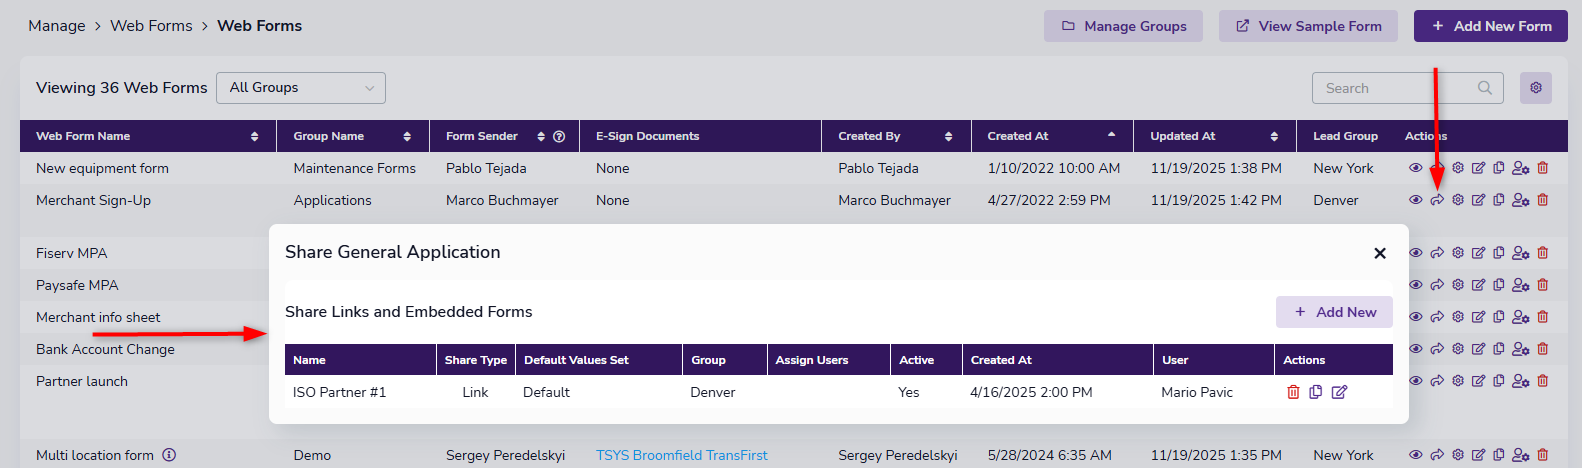
Task: Copy the ISO Partner #1 share link
Action: click(x=1316, y=392)
